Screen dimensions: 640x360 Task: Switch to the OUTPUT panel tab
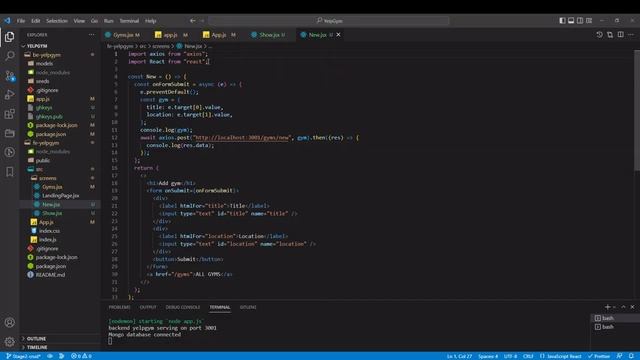[148, 307]
